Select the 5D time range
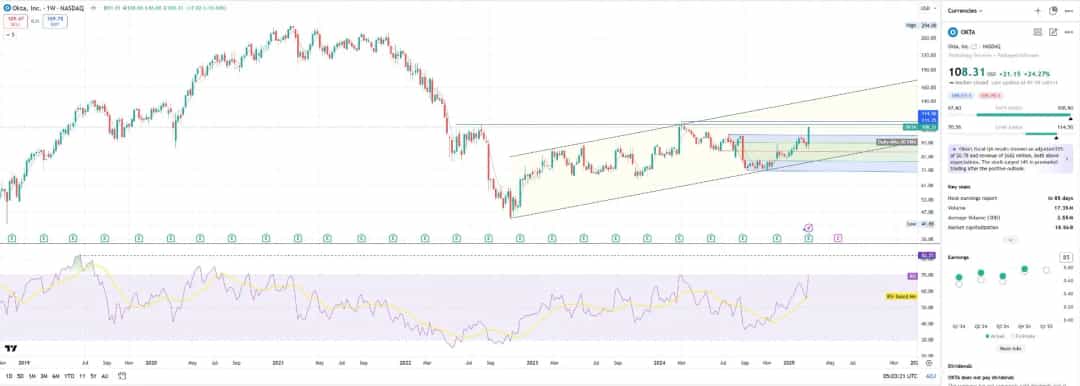 coord(21,376)
